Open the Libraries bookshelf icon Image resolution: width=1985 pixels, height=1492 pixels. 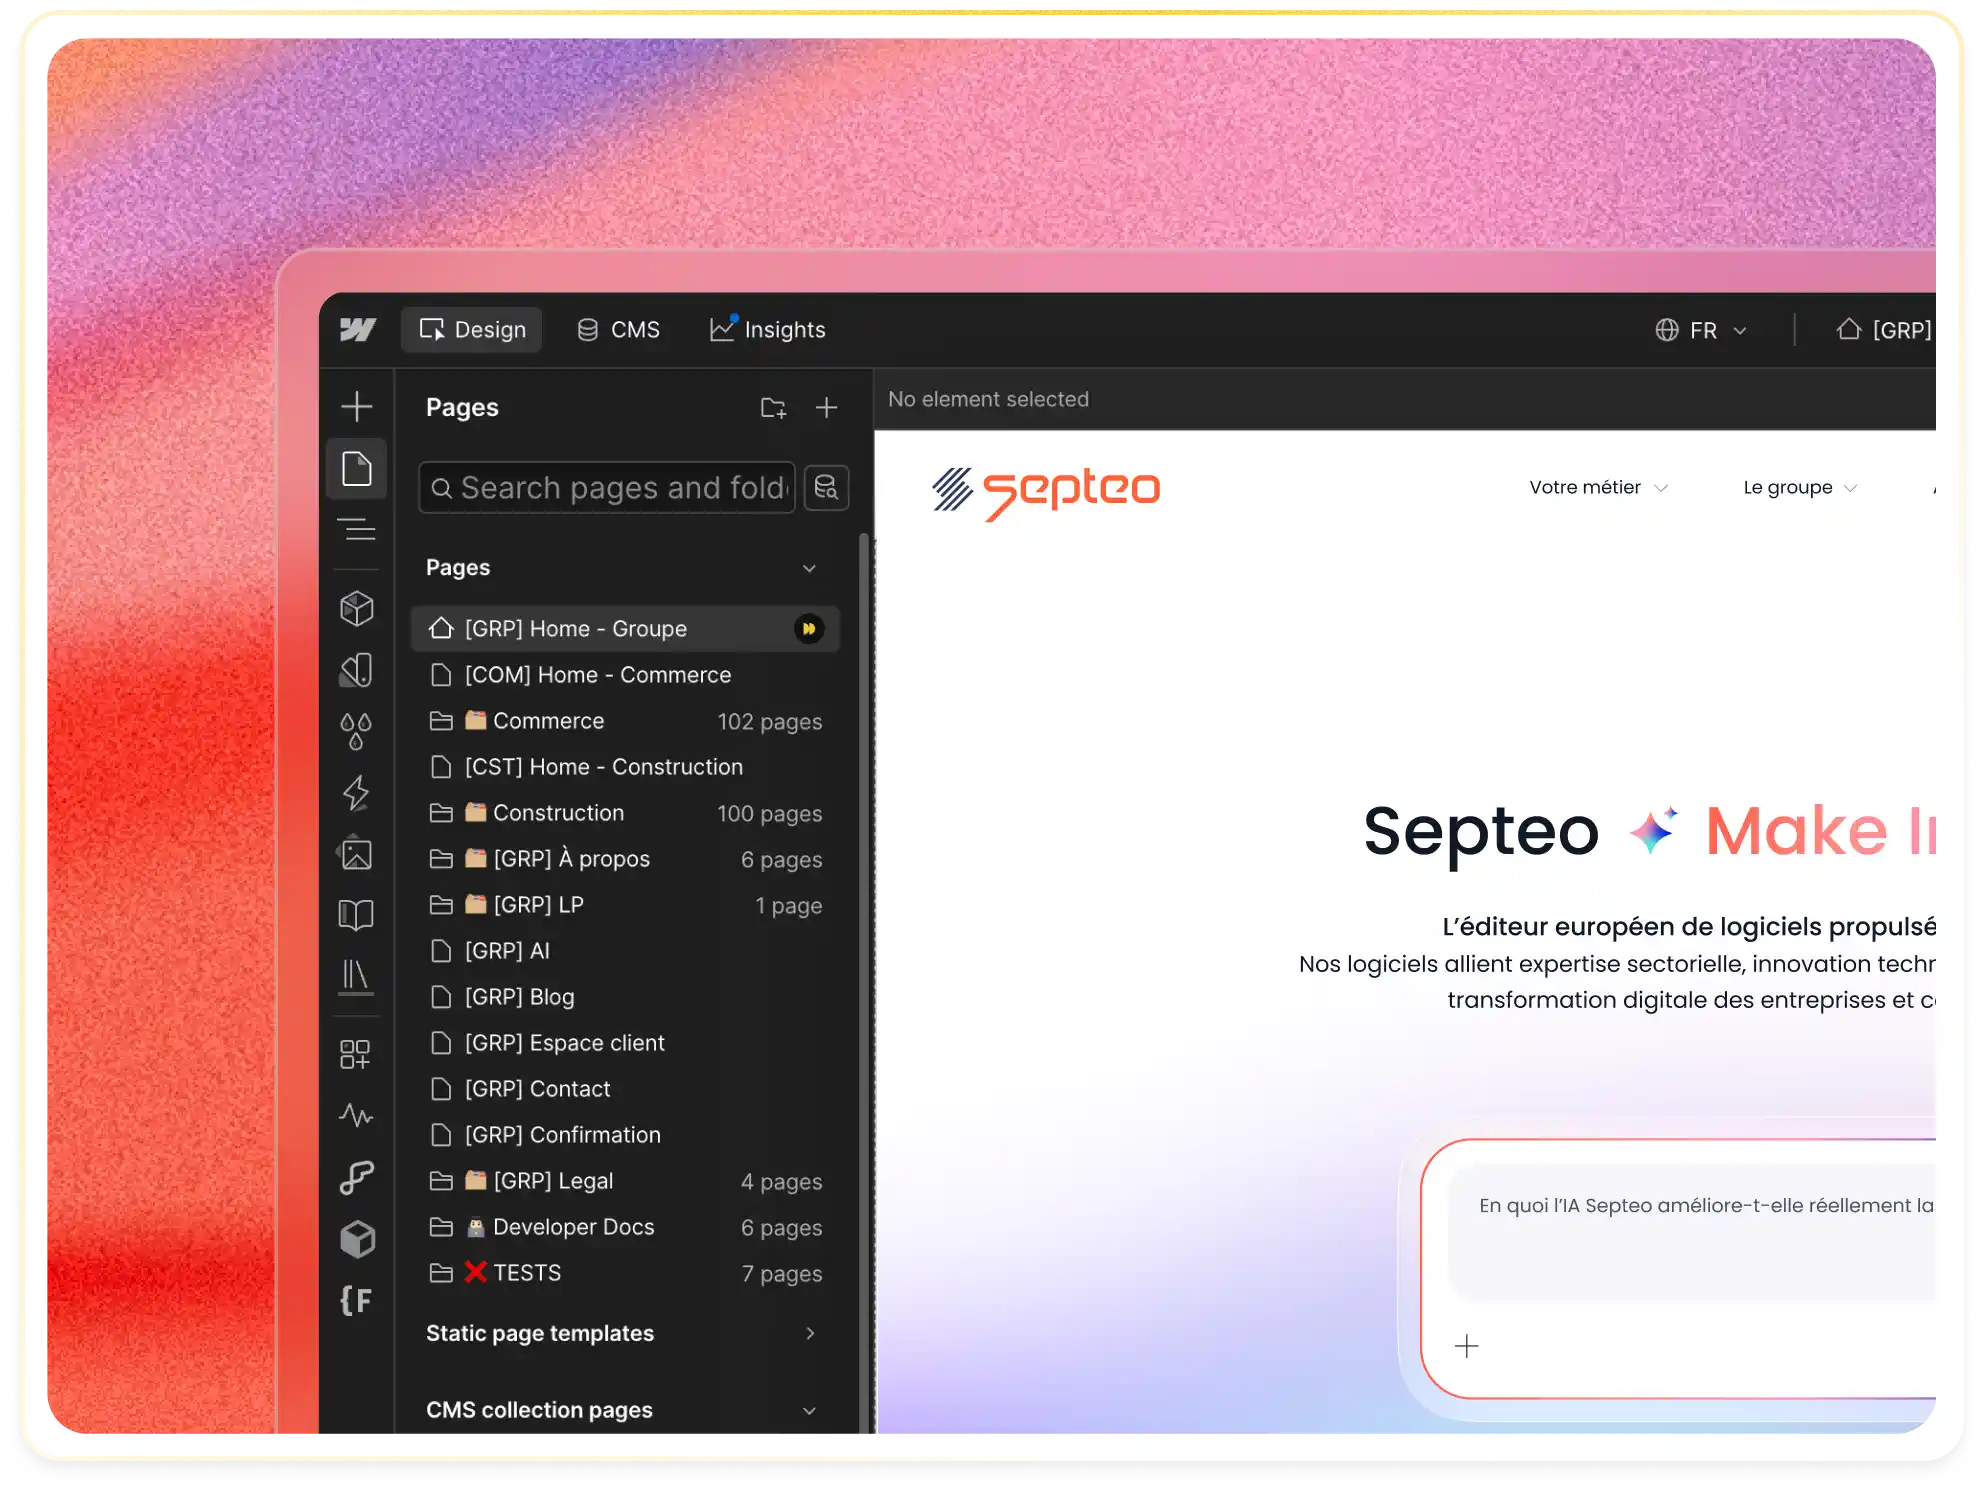(357, 977)
